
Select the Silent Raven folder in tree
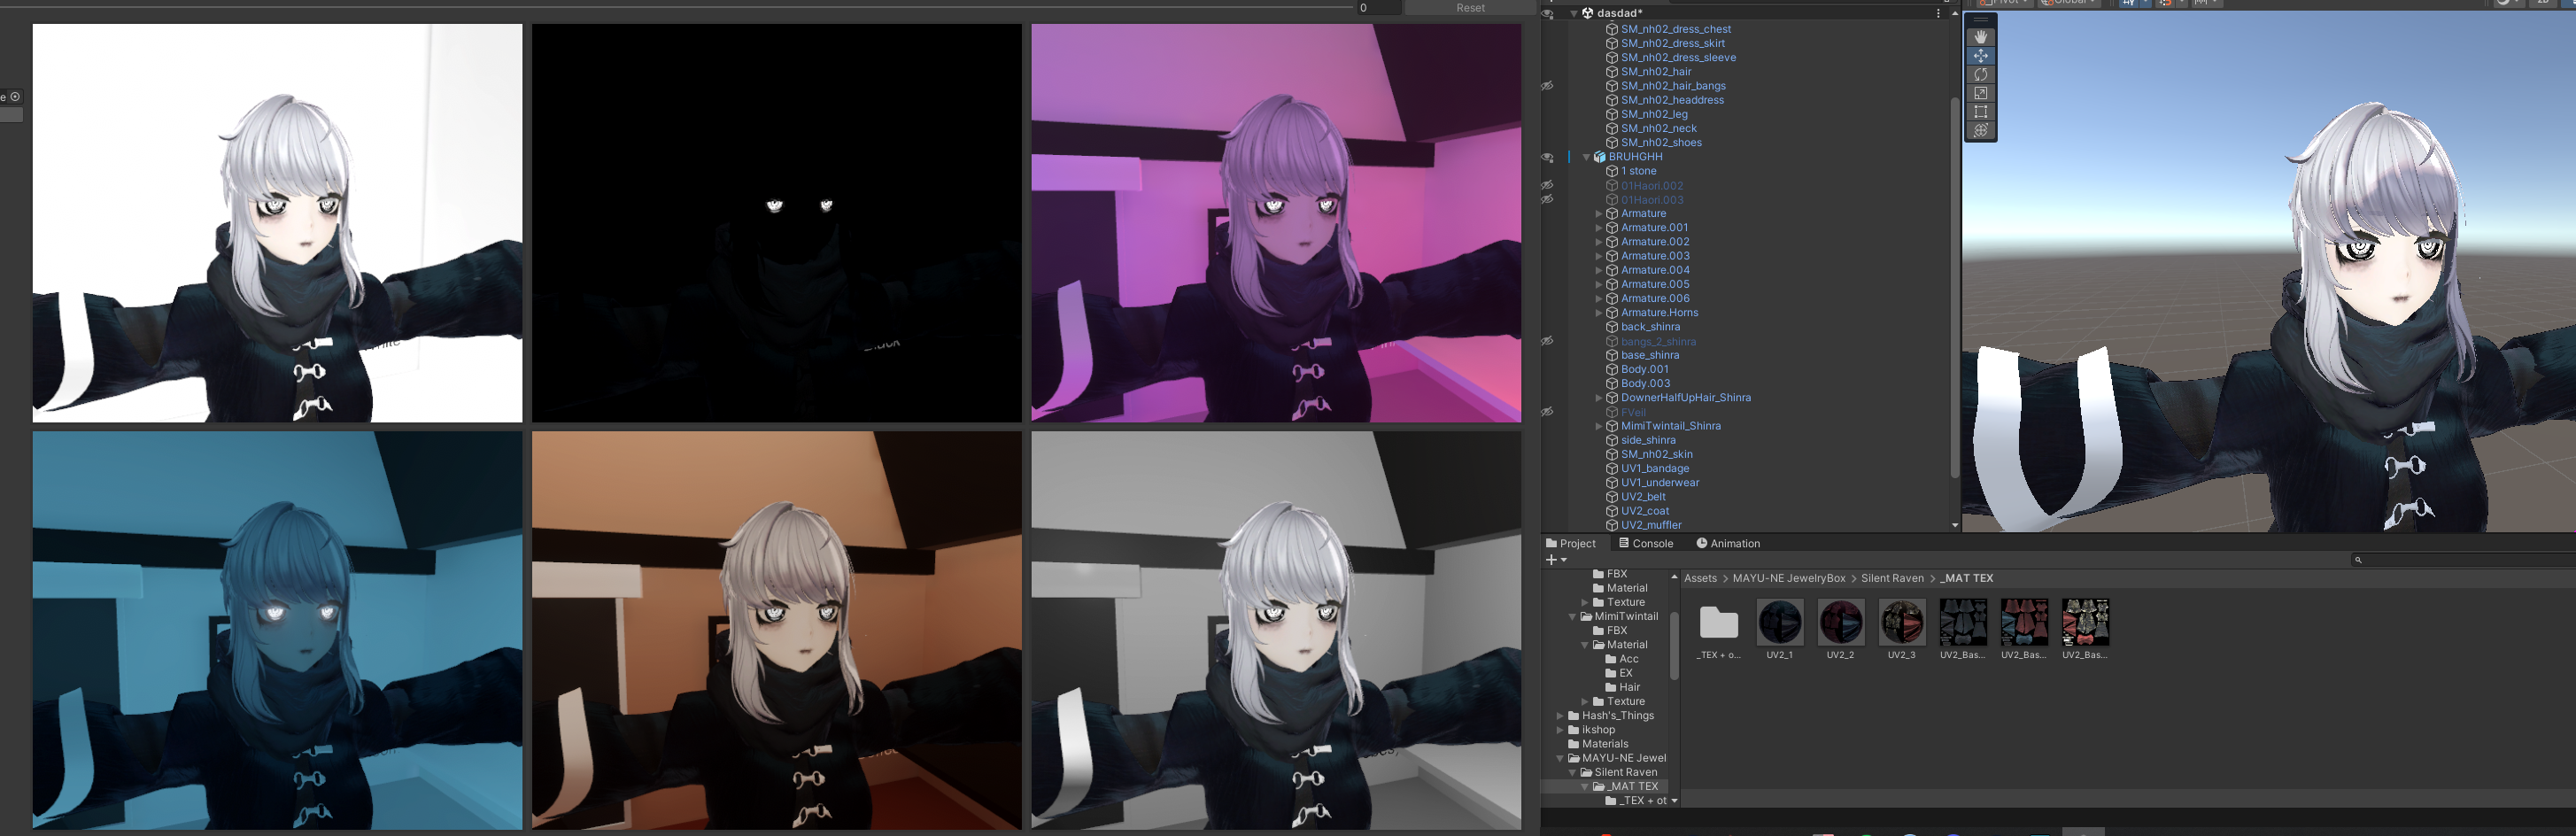tap(1625, 772)
